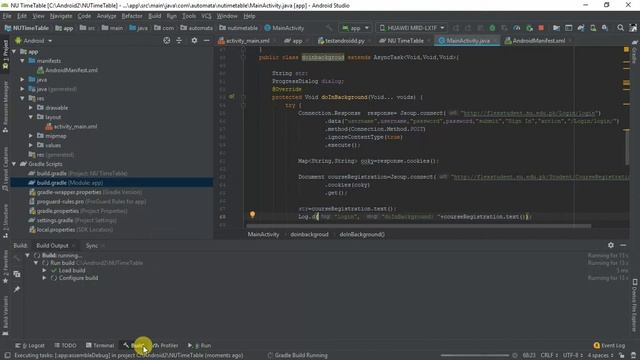Stop the running app with the red square
The width and height of the screenshot is (640, 360).
541,28
